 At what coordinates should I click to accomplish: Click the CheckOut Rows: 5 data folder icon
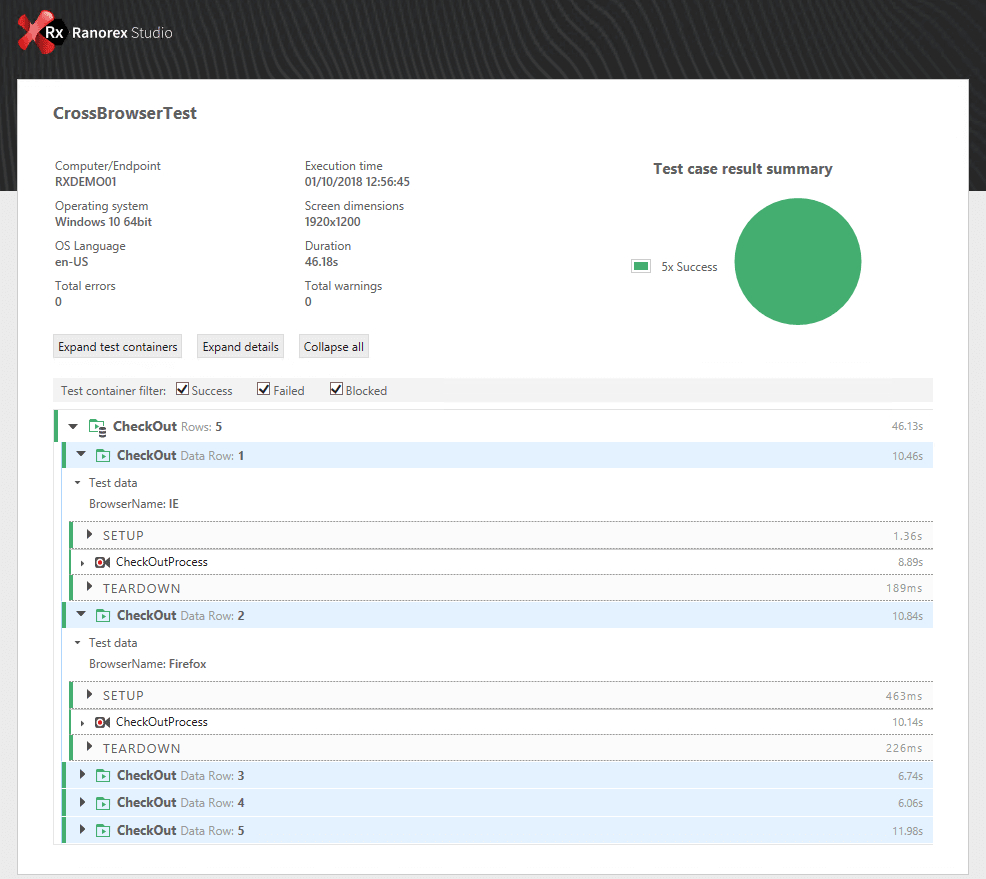coord(97,427)
